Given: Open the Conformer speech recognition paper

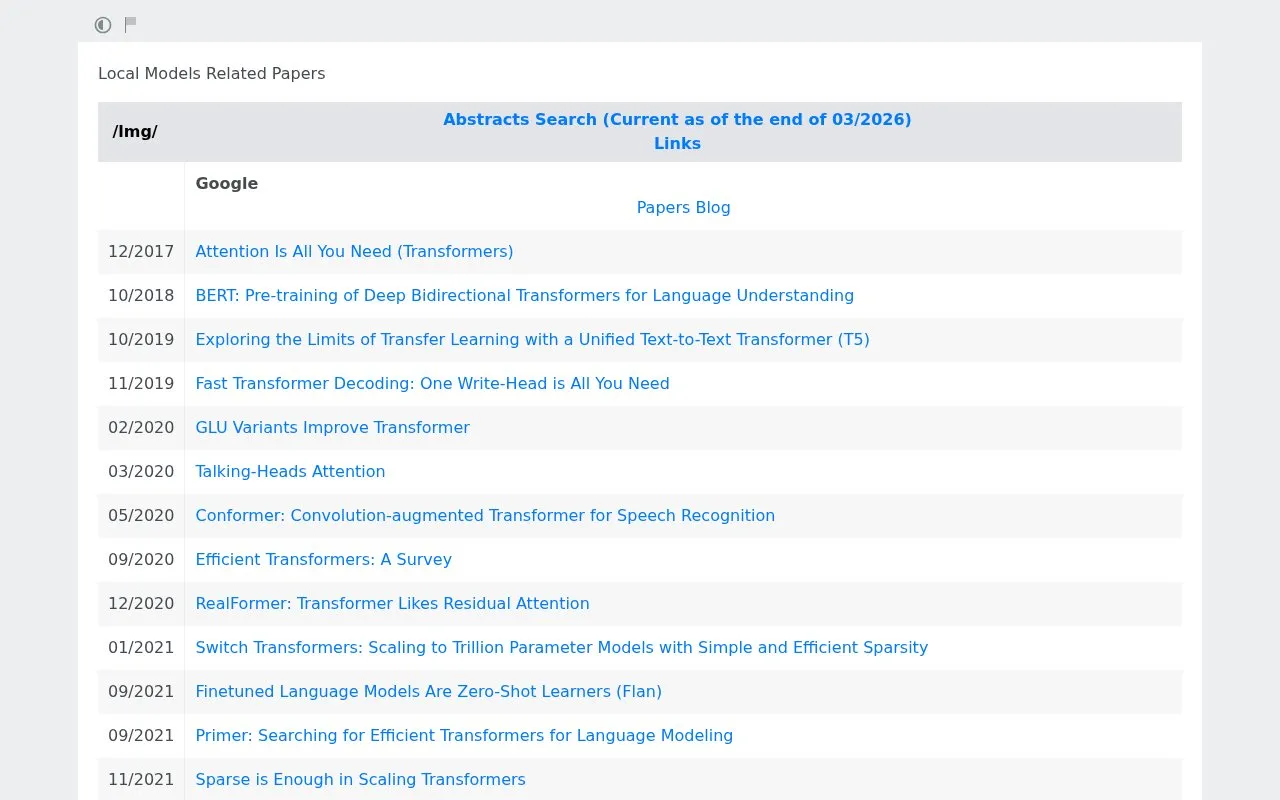Looking at the screenshot, I should 485,515.
